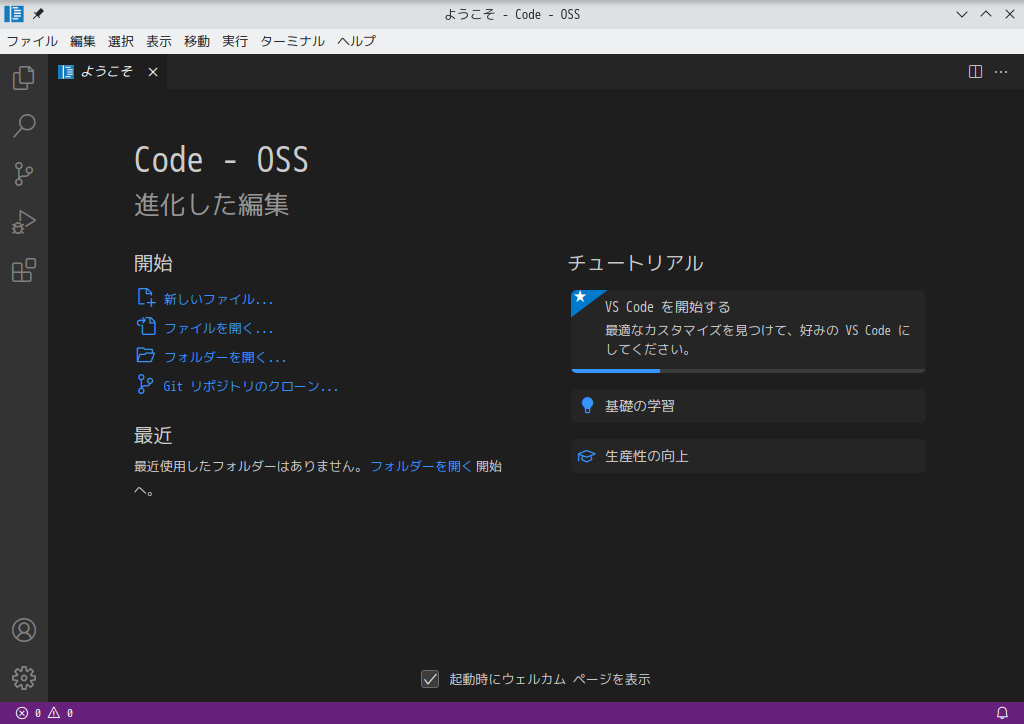
Task: Click the star badge on VS Code を開始する
Action: click(x=580, y=297)
